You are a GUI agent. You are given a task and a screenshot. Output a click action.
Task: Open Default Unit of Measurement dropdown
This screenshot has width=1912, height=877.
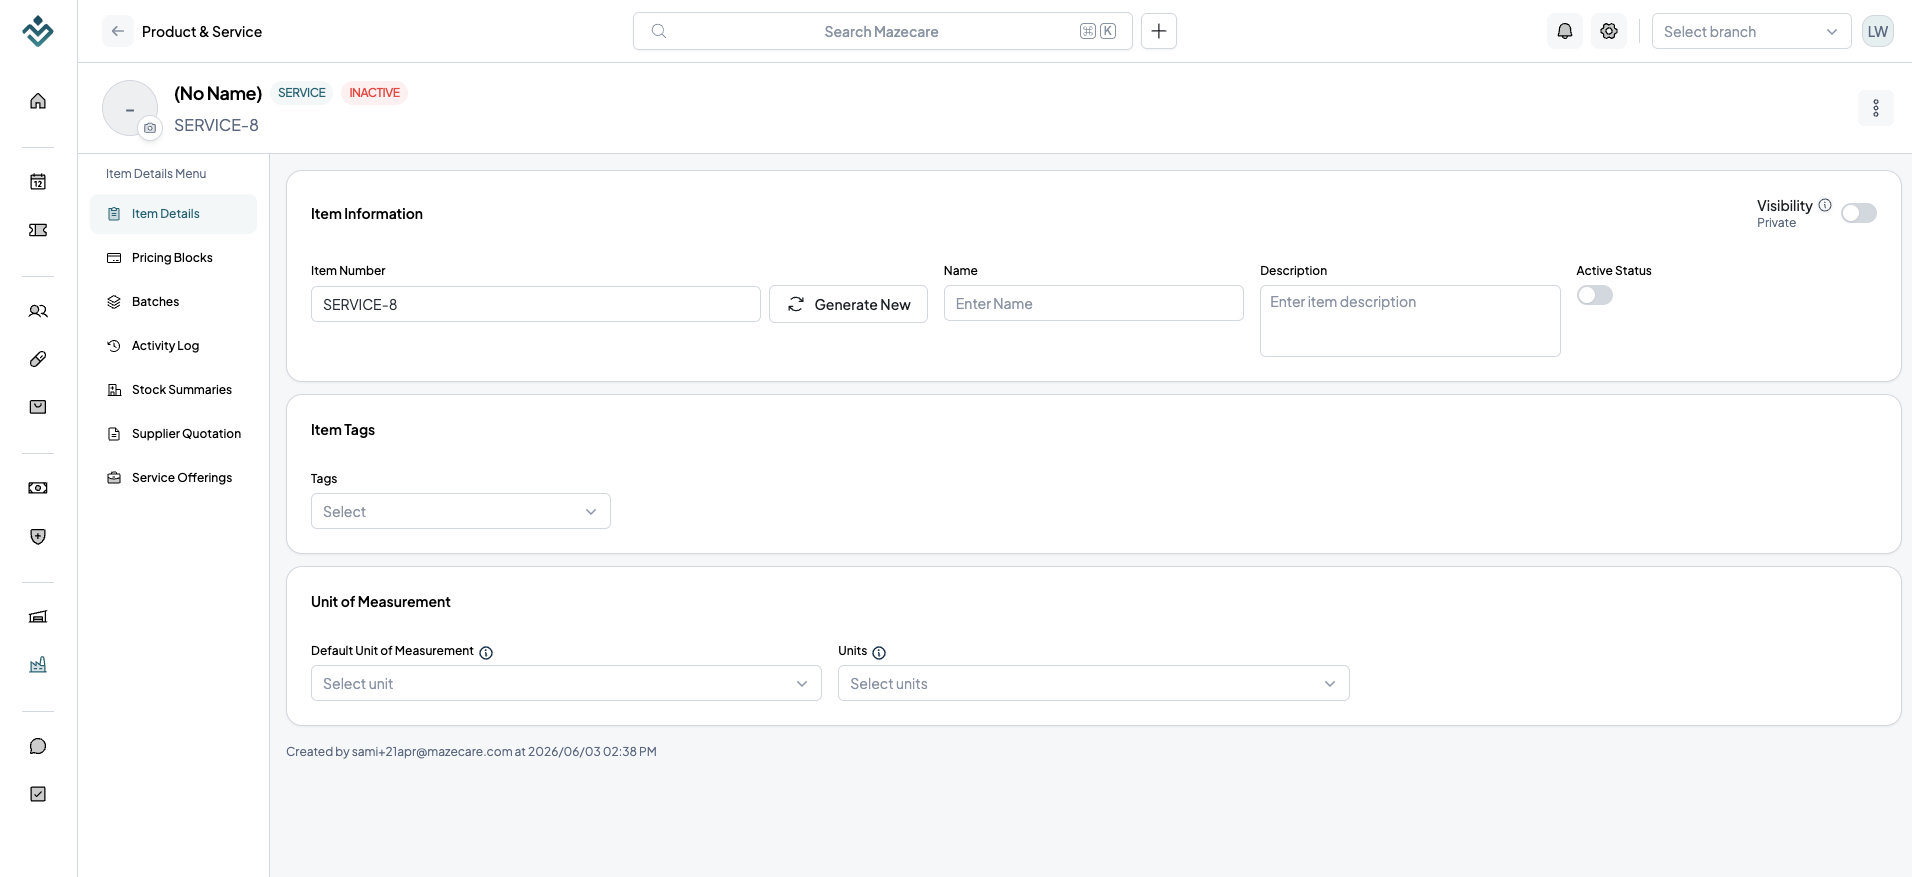pos(566,683)
